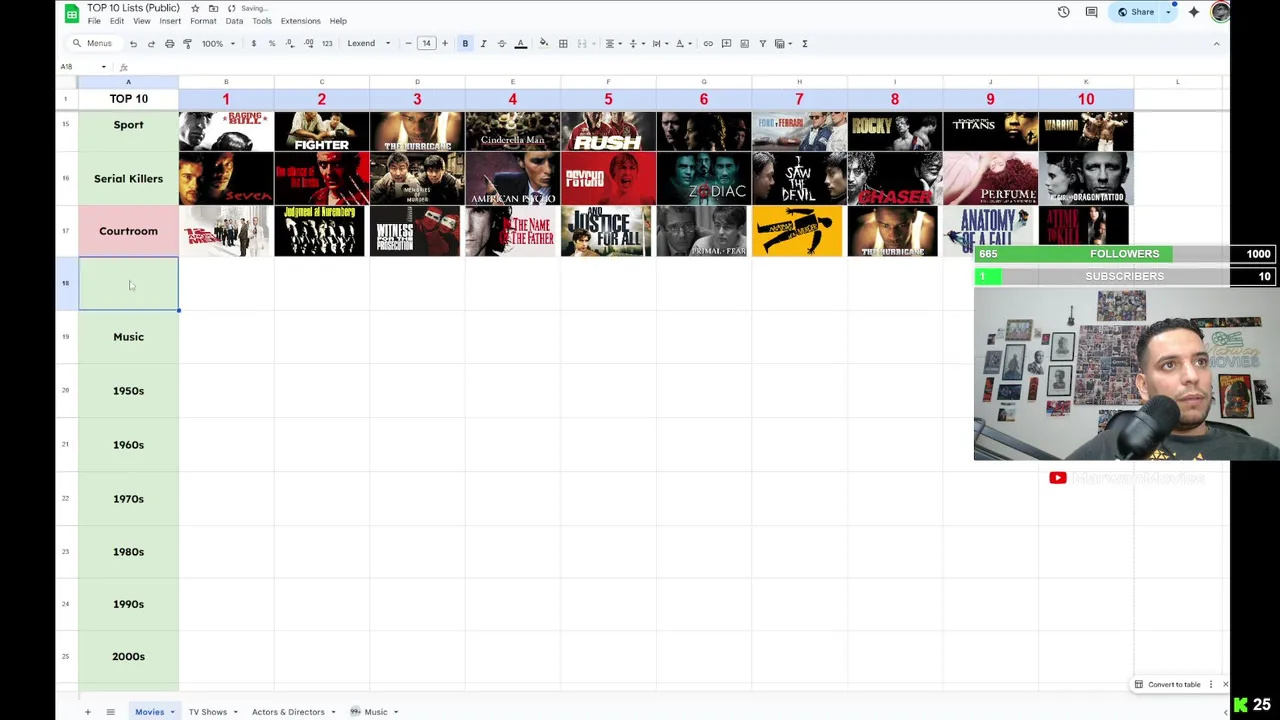Select the Paint format roller icon
The image size is (1280, 720).
pos(187,43)
